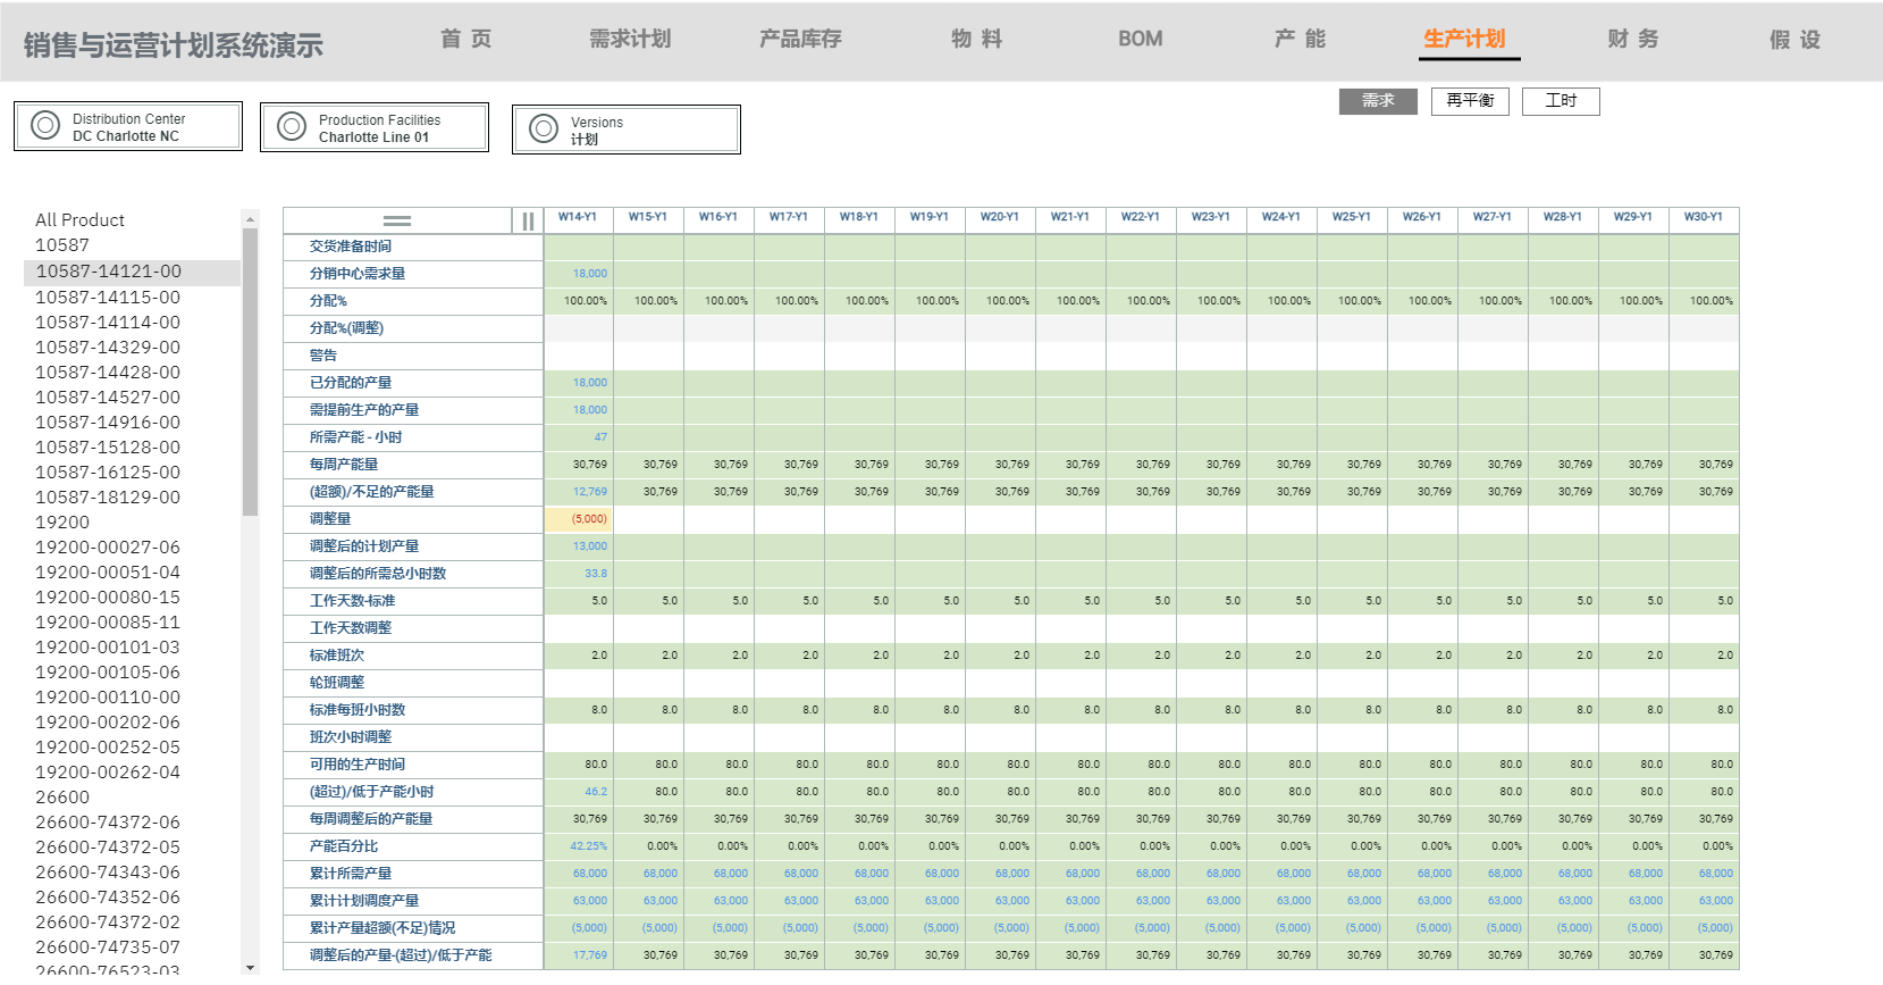Open the Charlotte Line 01 facility selector
The image size is (1883, 985).
pos(373,127)
